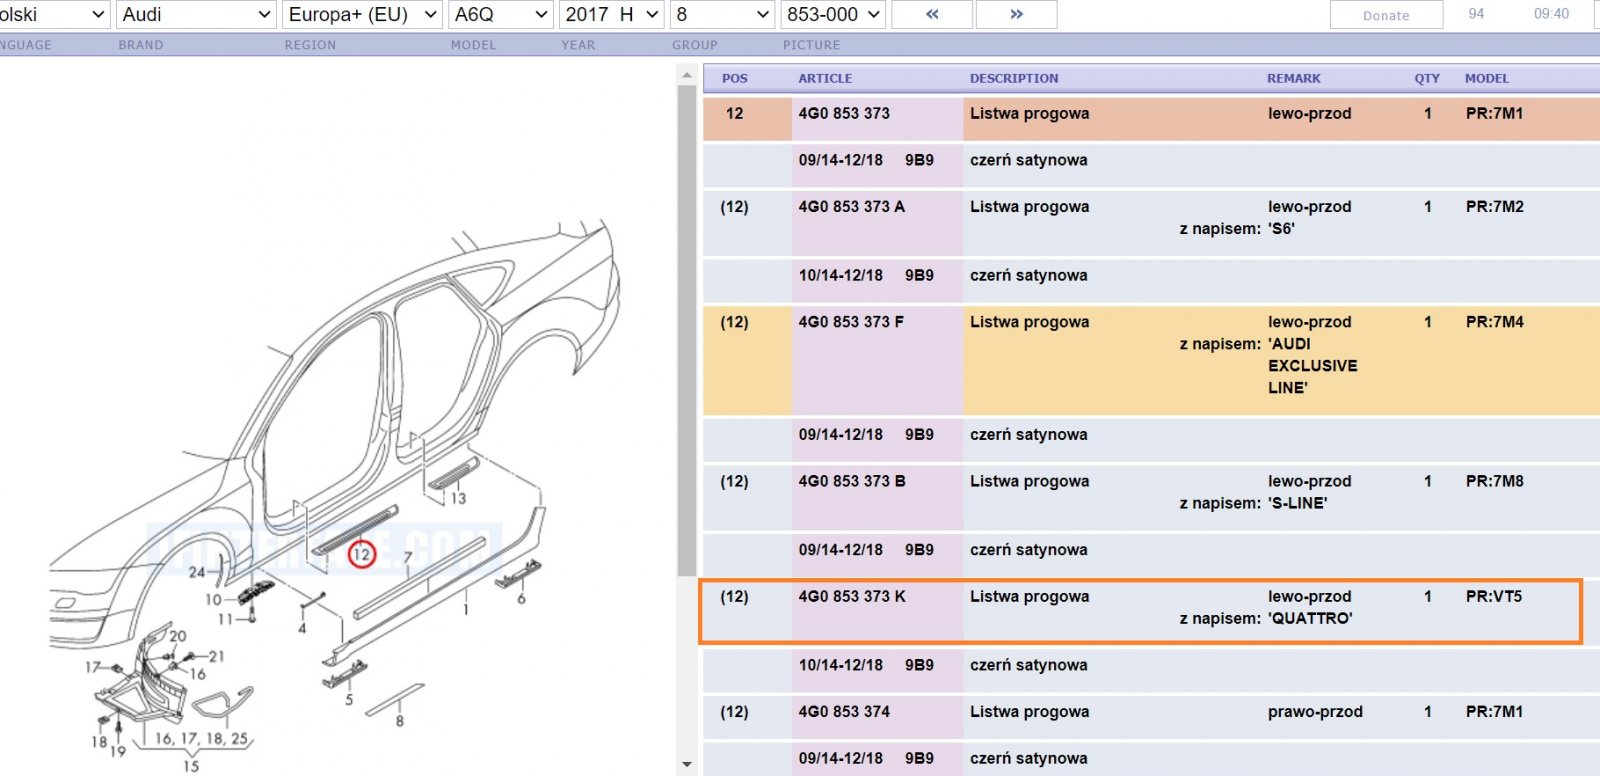1600x776 pixels.
Task: Select article 4G0 853 373 K row
Action: point(1141,610)
